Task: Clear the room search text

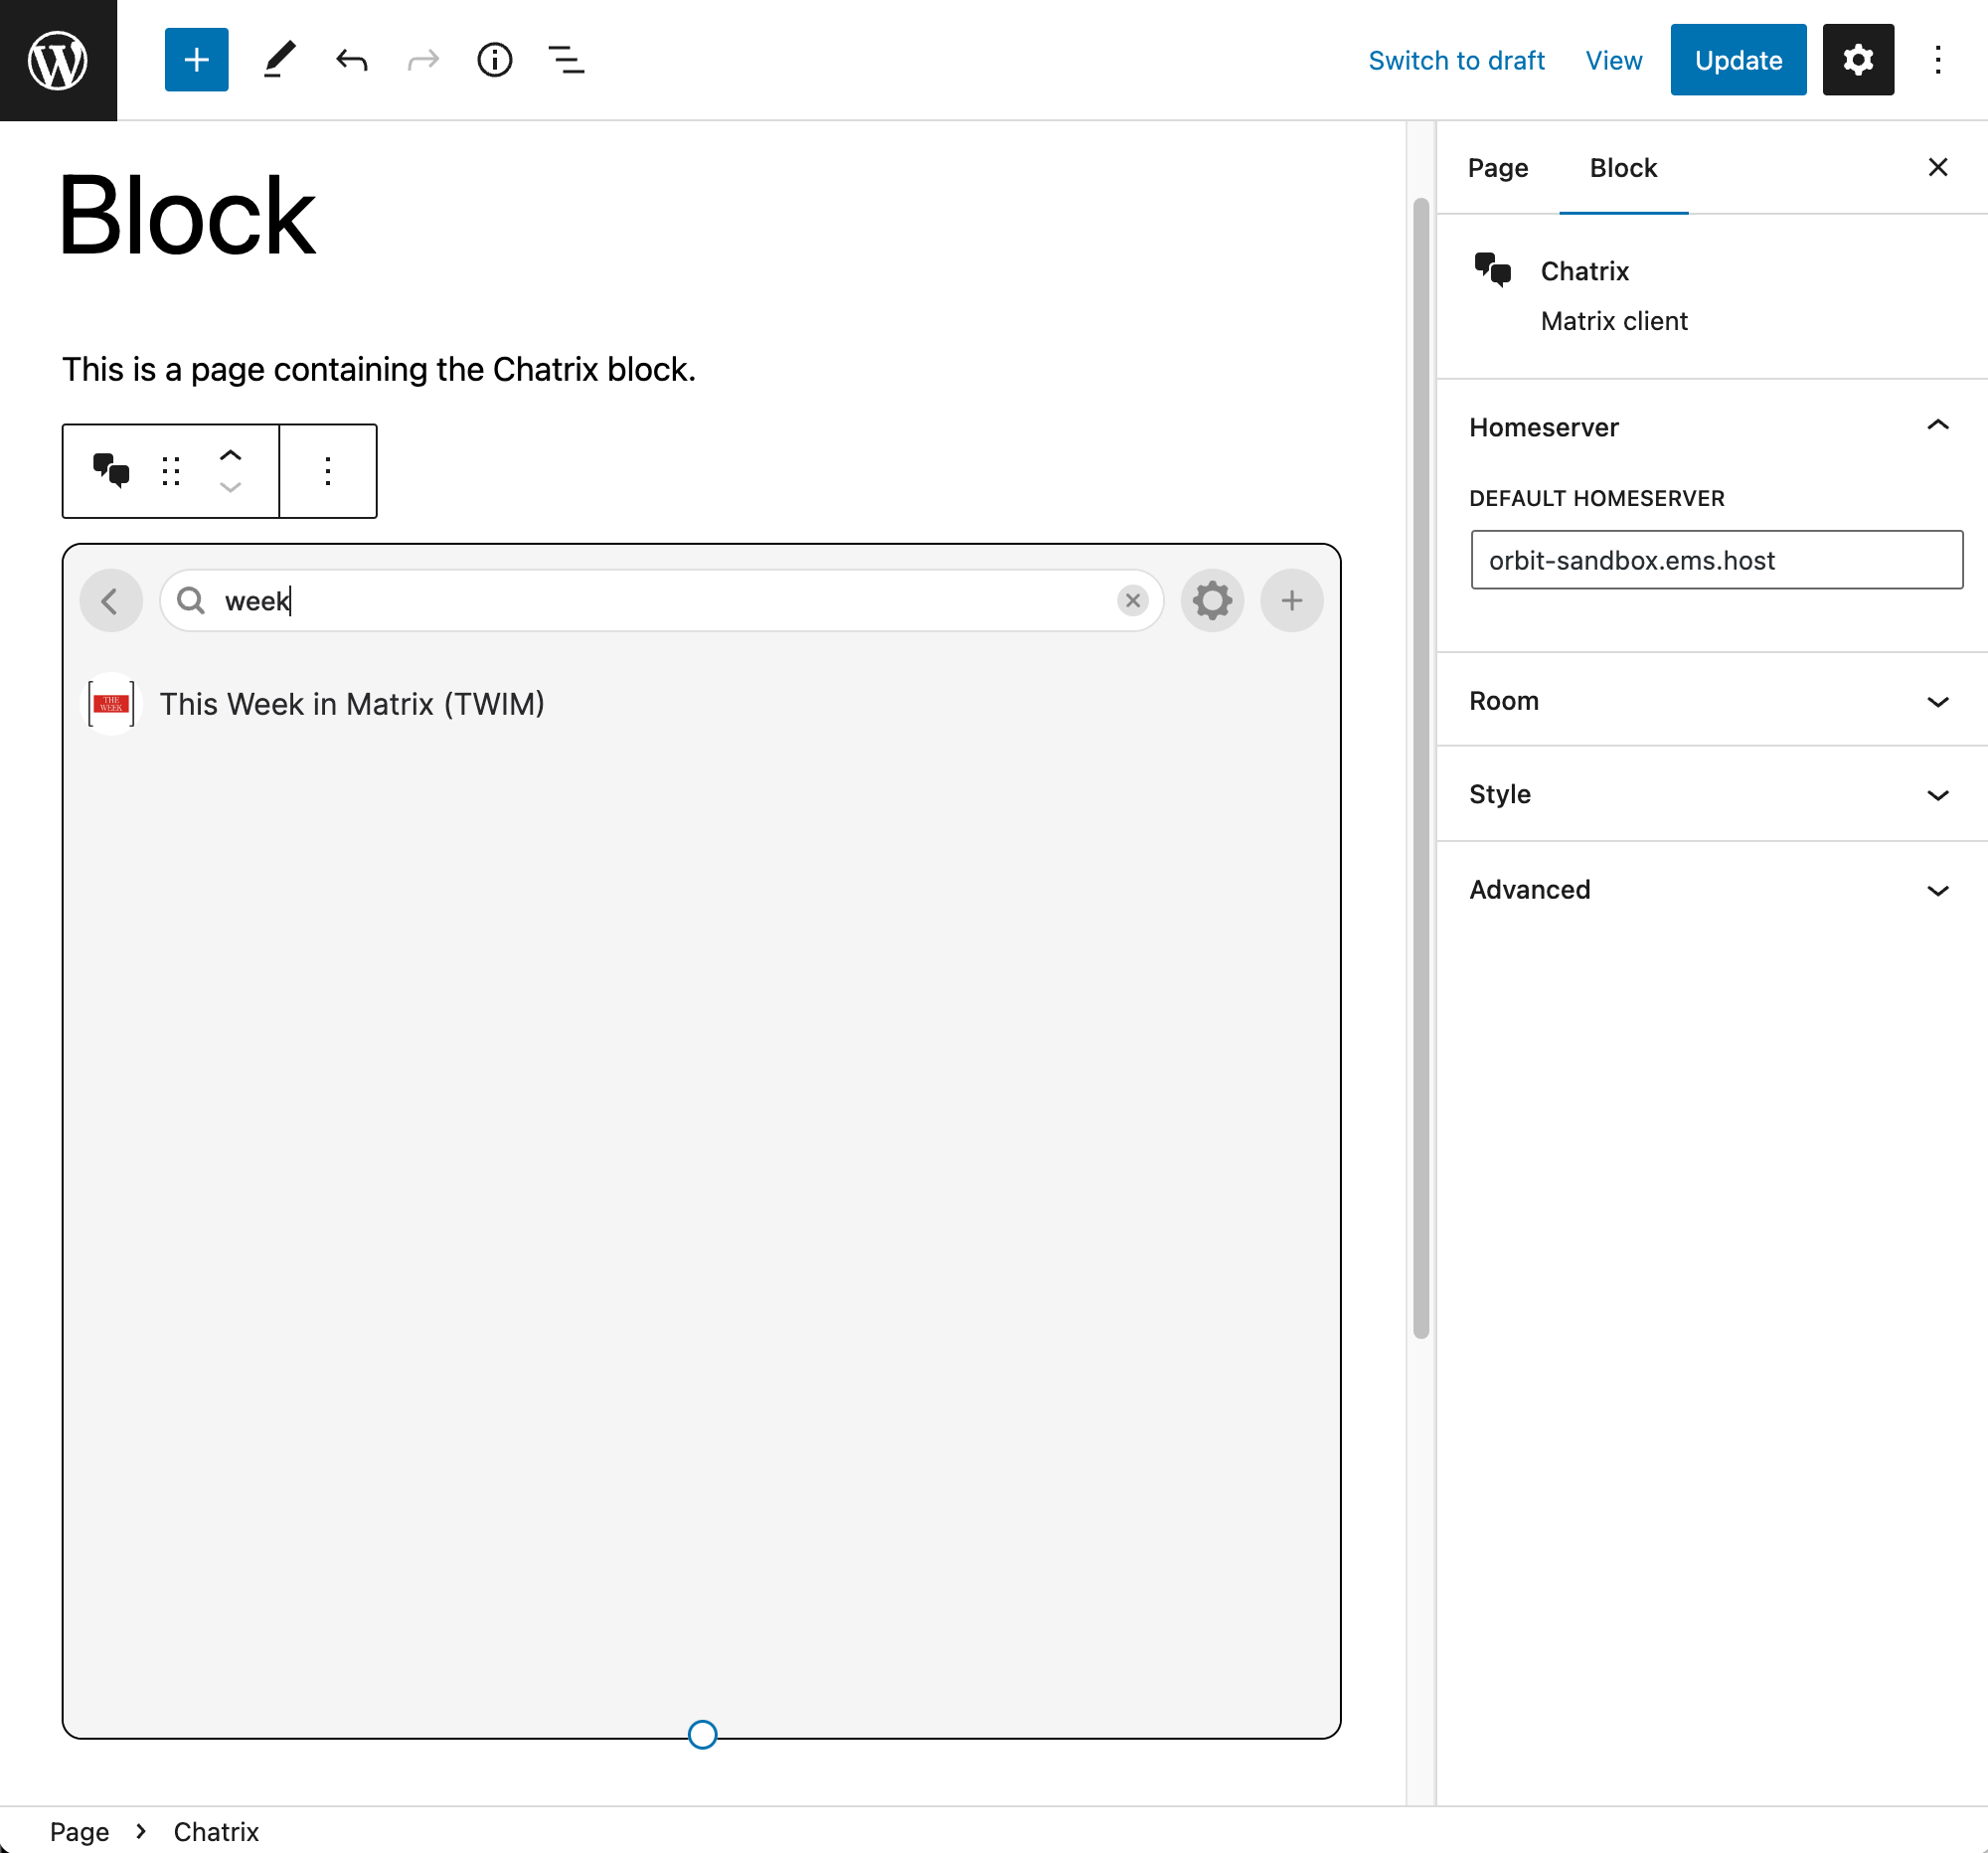Action: tap(1132, 600)
